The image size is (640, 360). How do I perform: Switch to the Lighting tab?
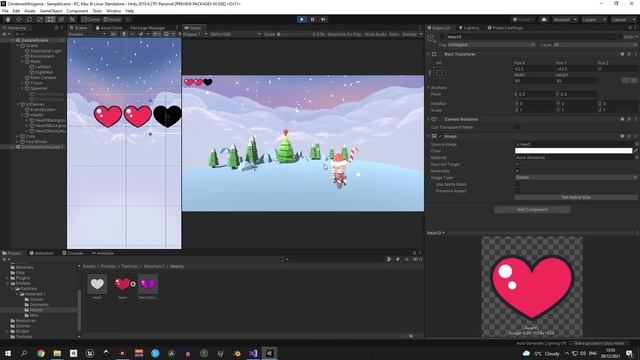[469, 28]
